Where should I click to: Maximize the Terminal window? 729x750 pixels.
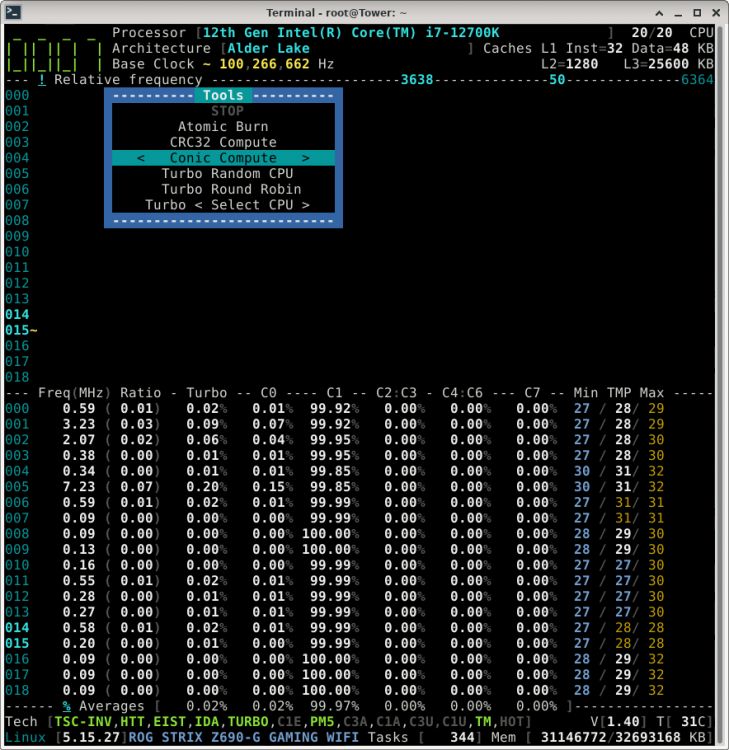(x=697, y=13)
